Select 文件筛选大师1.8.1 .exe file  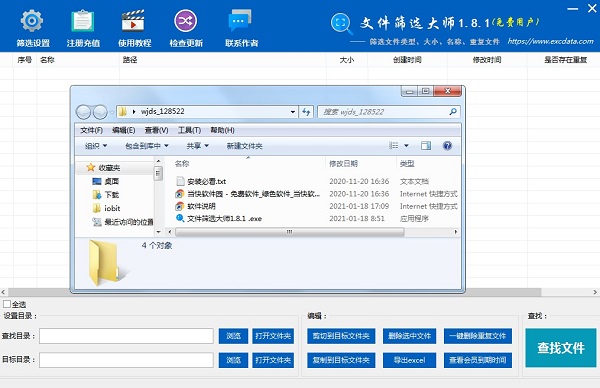(219, 218)
